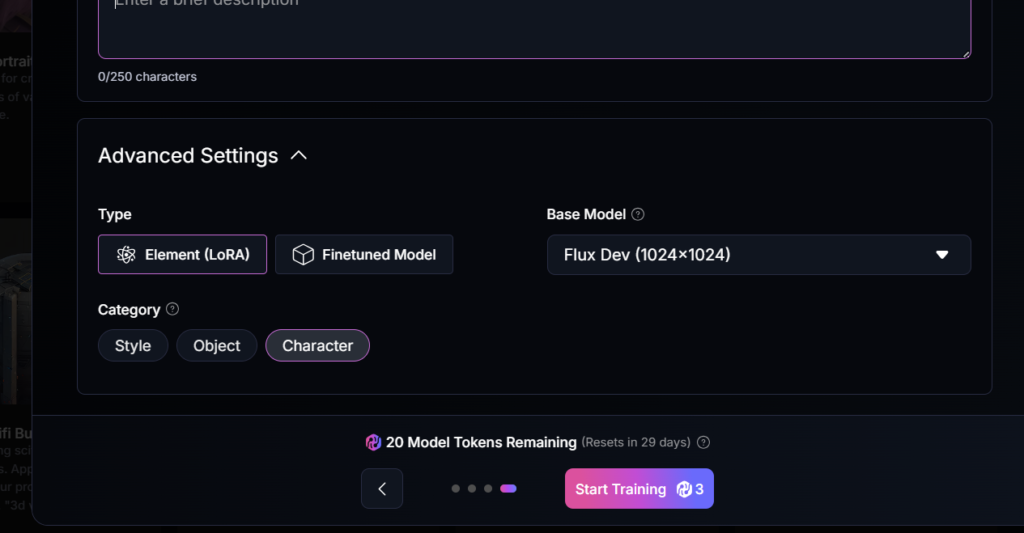Open the Flux Dev base model dropdown

[758, 255]
